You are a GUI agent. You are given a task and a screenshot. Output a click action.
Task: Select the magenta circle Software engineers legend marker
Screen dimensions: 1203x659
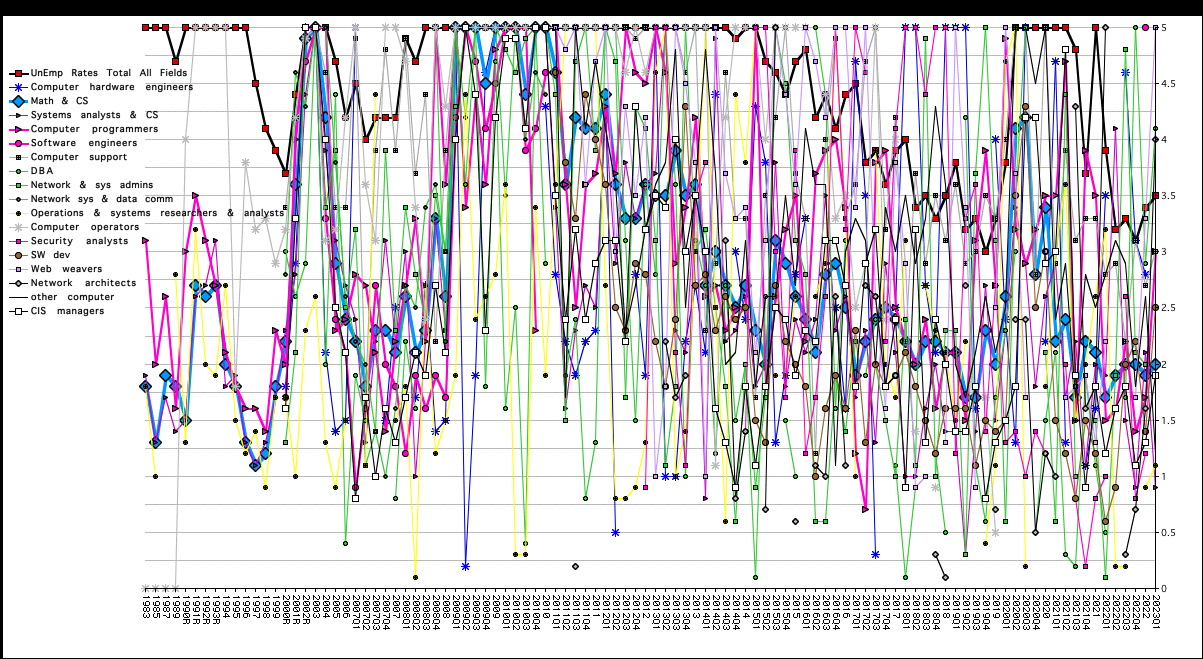(17, 143)
